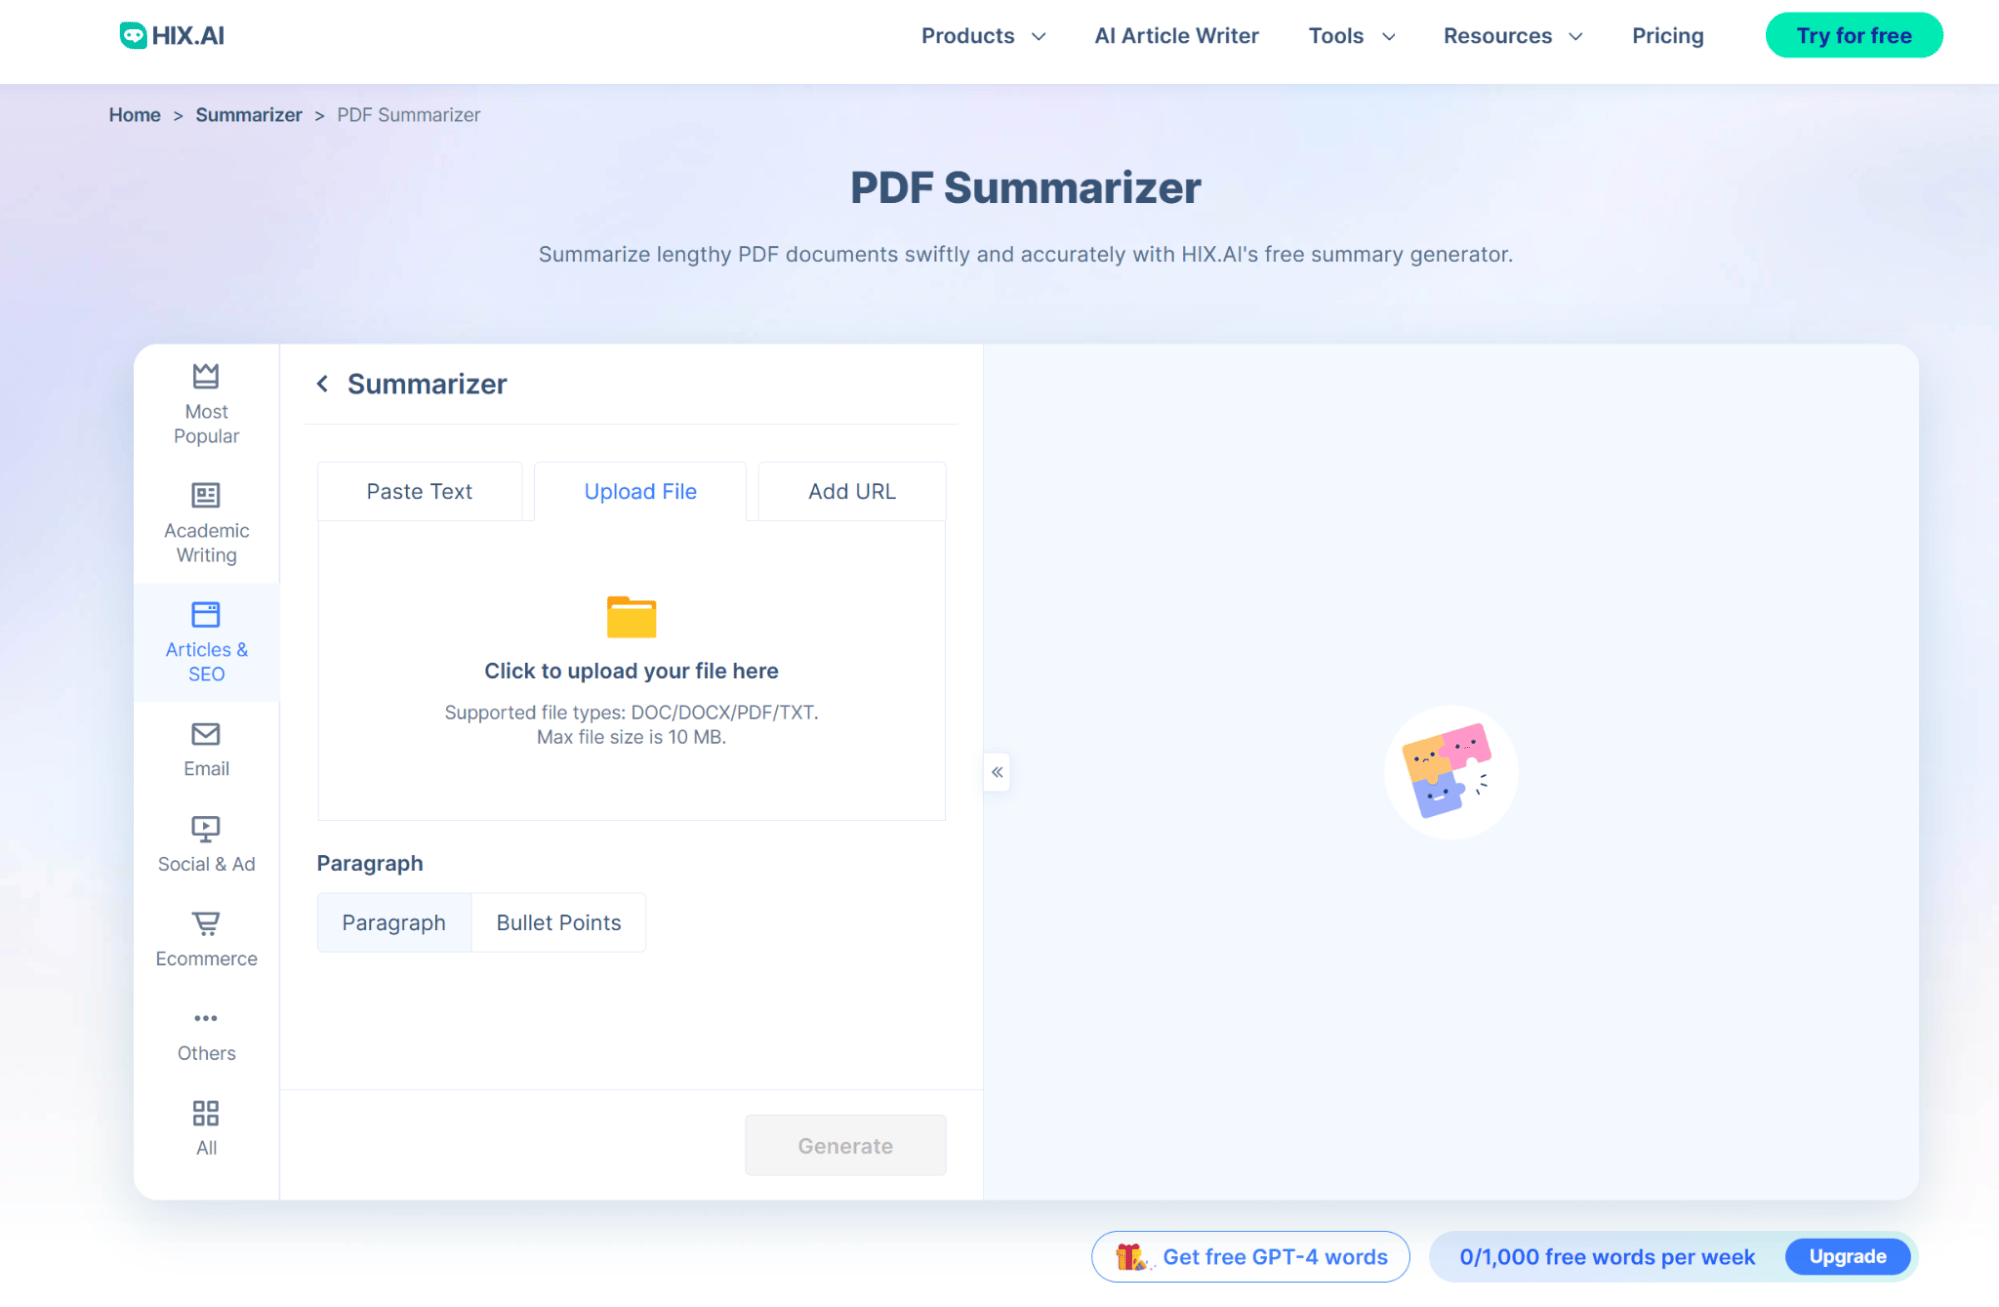Click the PDF Summarizer breadcrumb text
Screen dimensions: 1999x1307
pos(408,115)
